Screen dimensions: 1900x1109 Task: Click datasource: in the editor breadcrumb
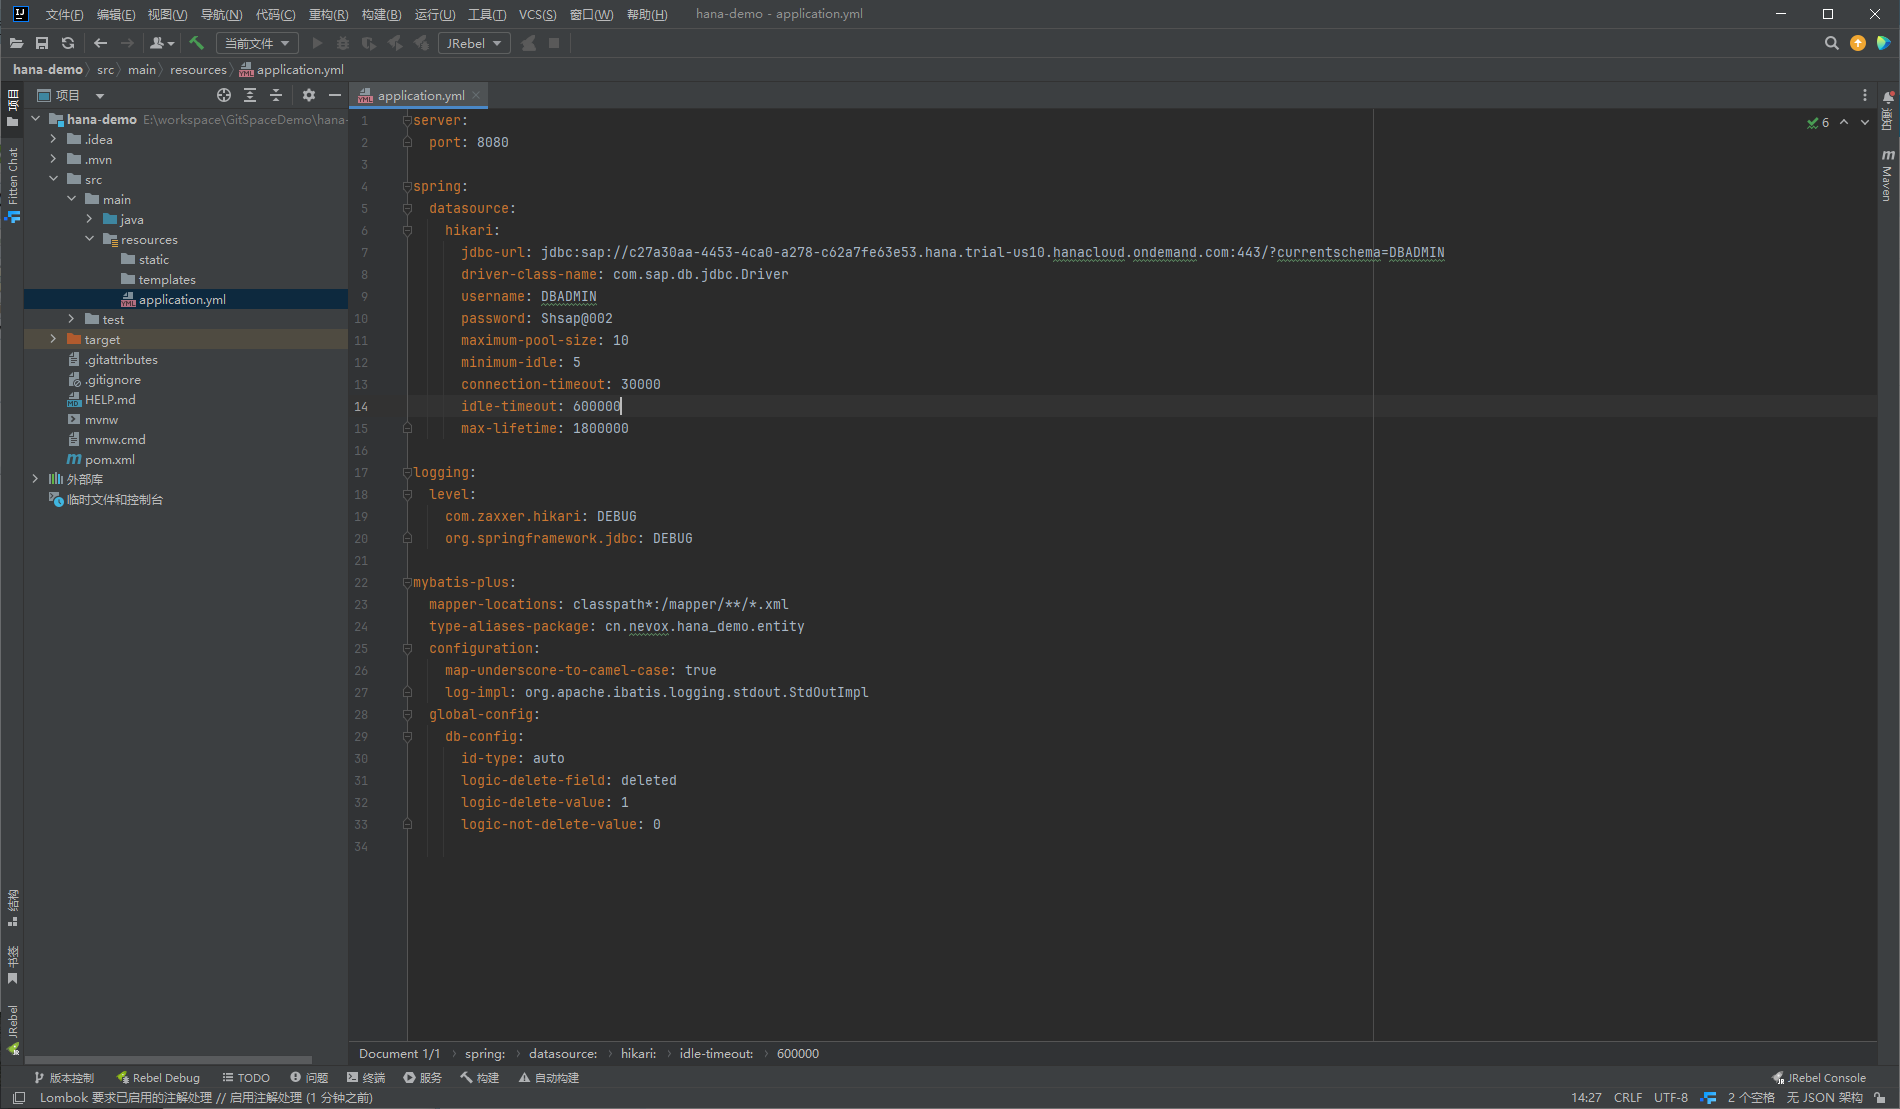tap(562, 1053)
